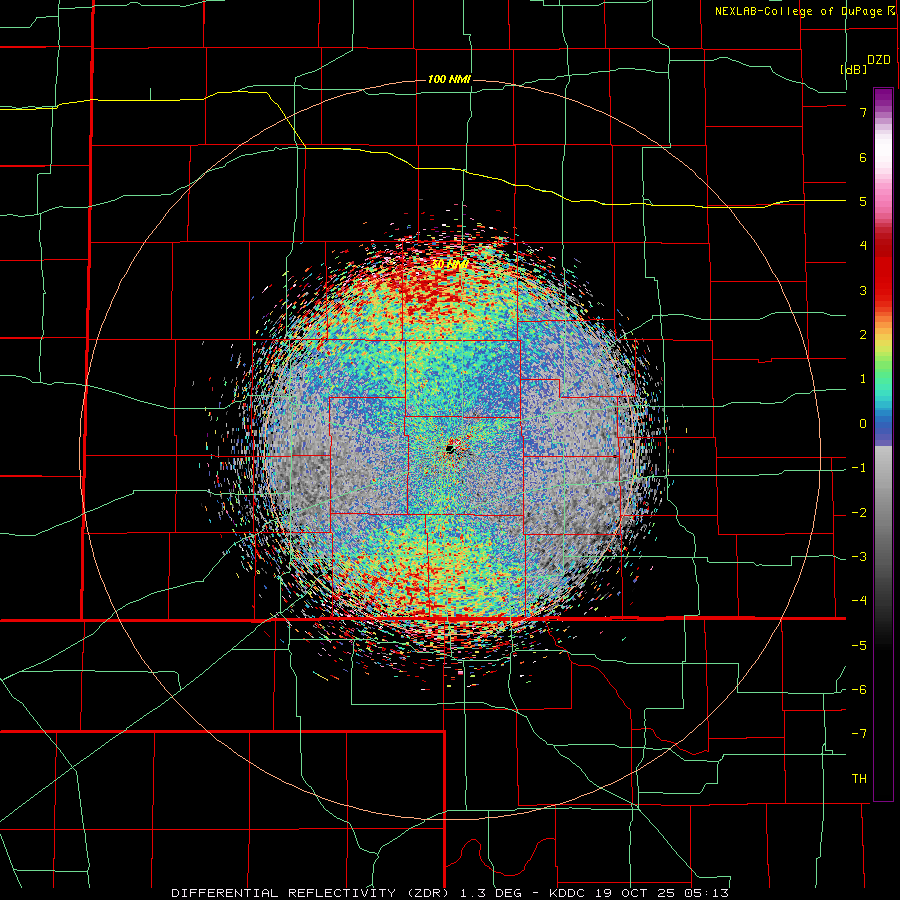Click the scale value -2
This screenshot has width=900, height=900.
point(859,513)
